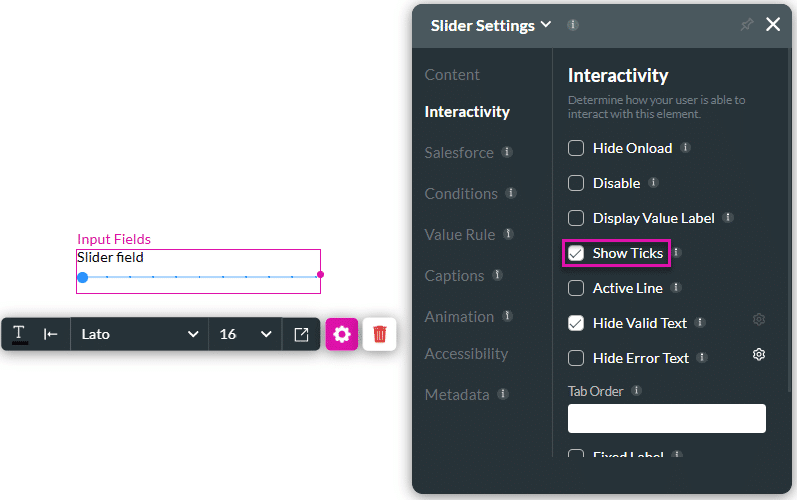Delete element using red trash icon
The width and height of the screenshot is (797, 500).
point(380,334)
